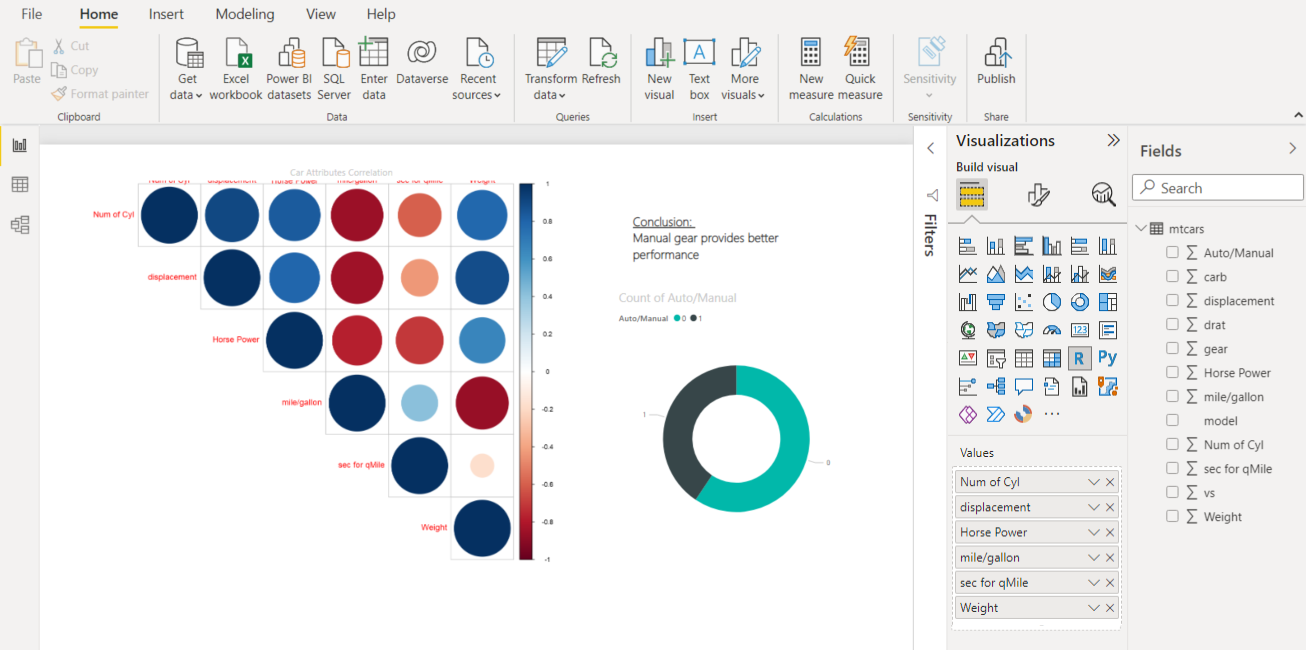Open the Help tab
This screenshot has height=650, width=1306.
381,14
